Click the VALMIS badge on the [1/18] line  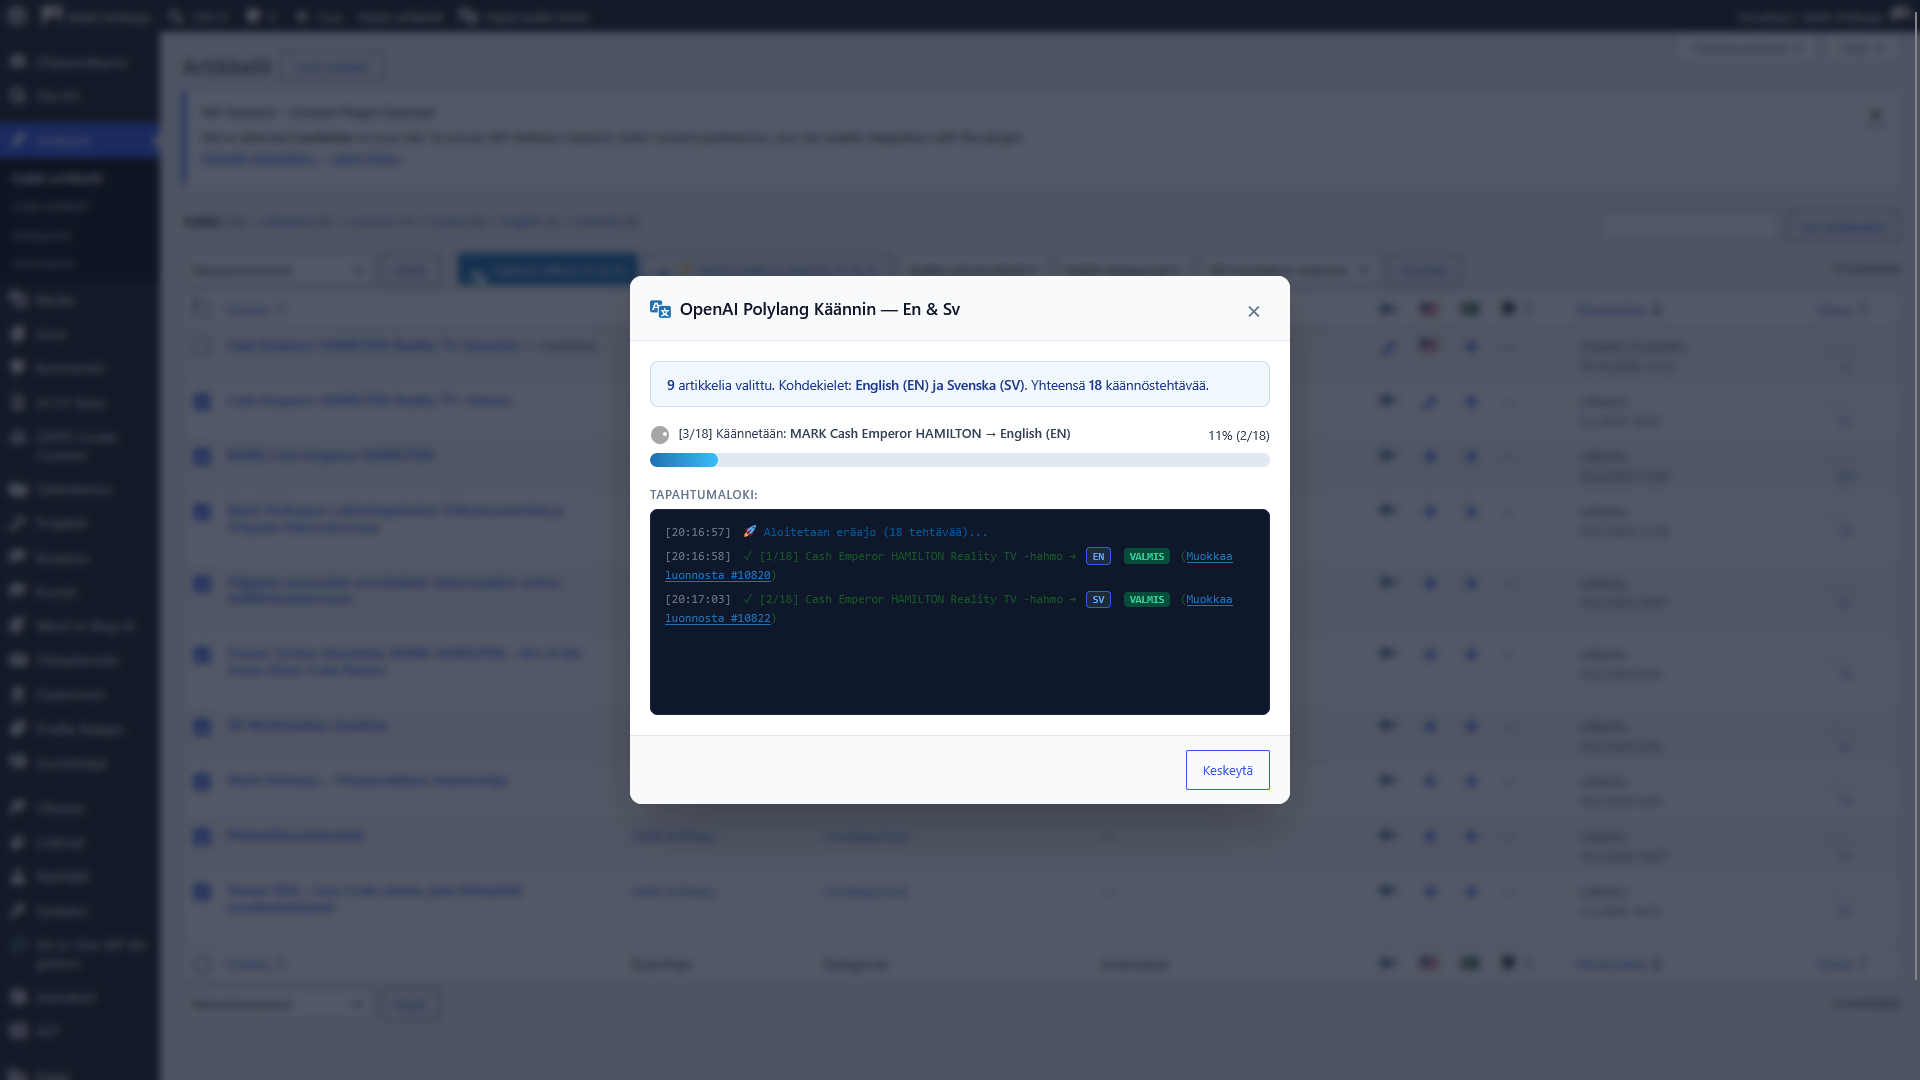point(1147,557)
